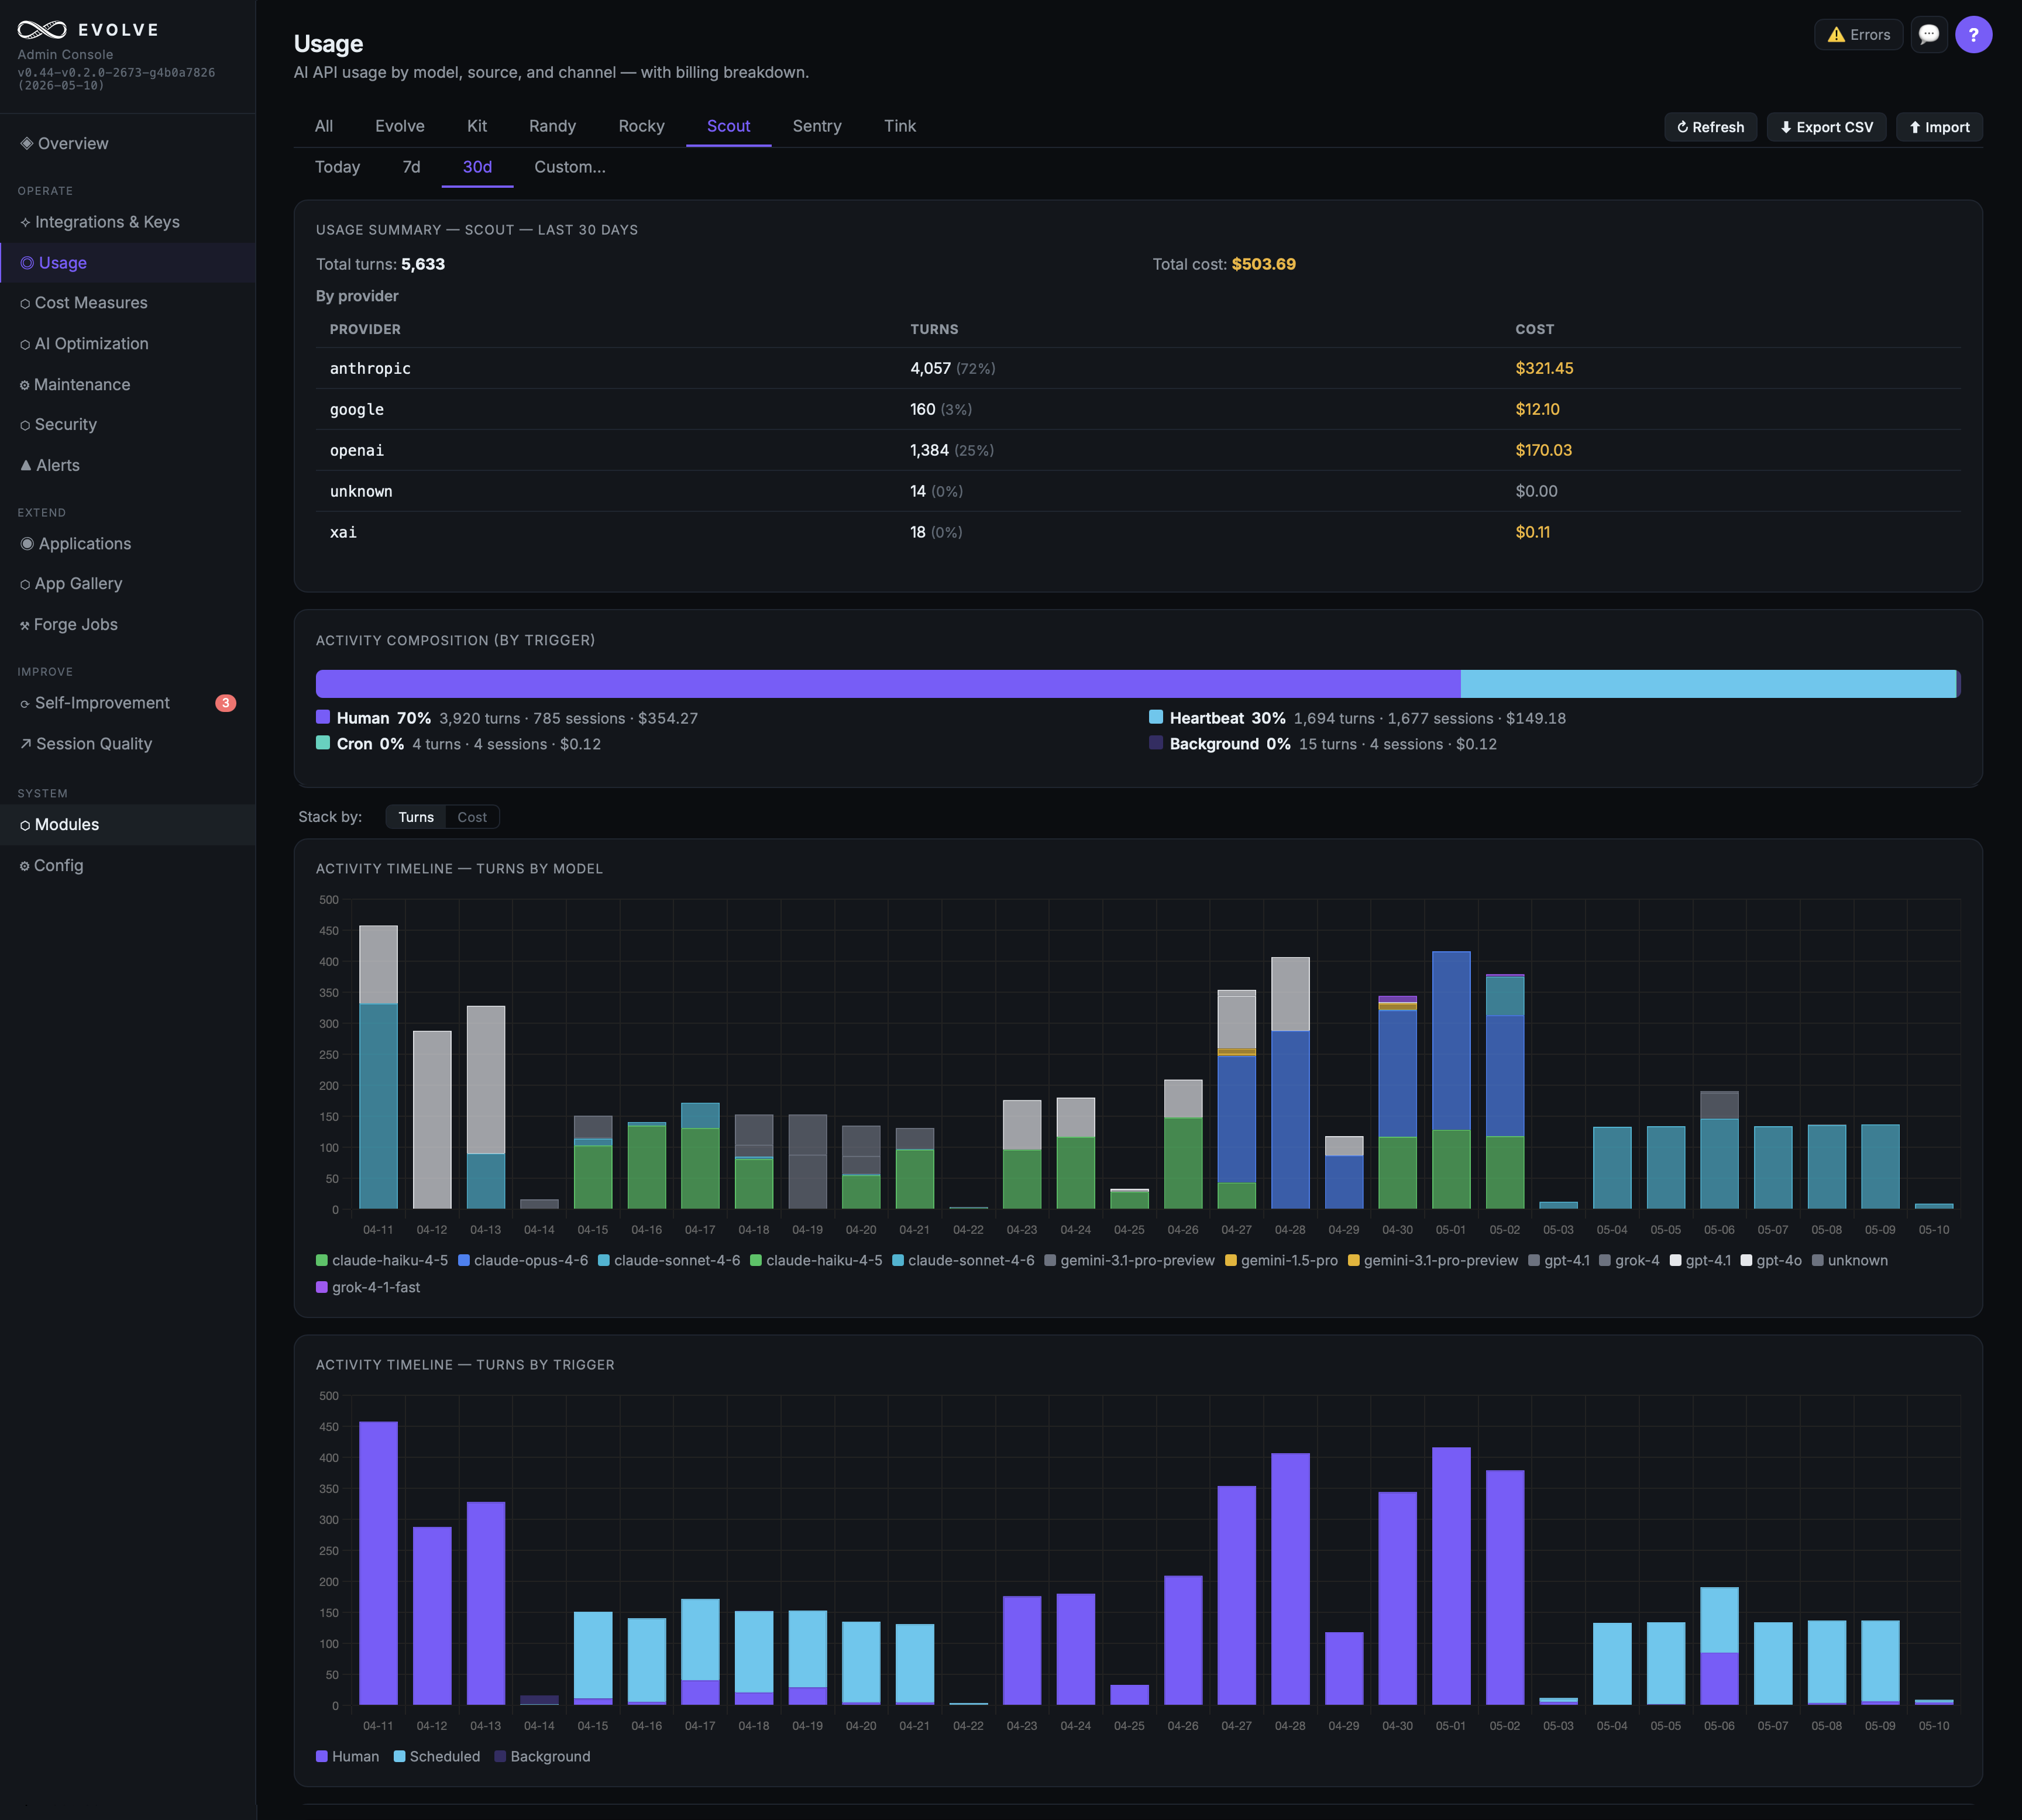Toggle Scheduled series in trigger legend
2022x1820 pixels.
point(437,1756)
